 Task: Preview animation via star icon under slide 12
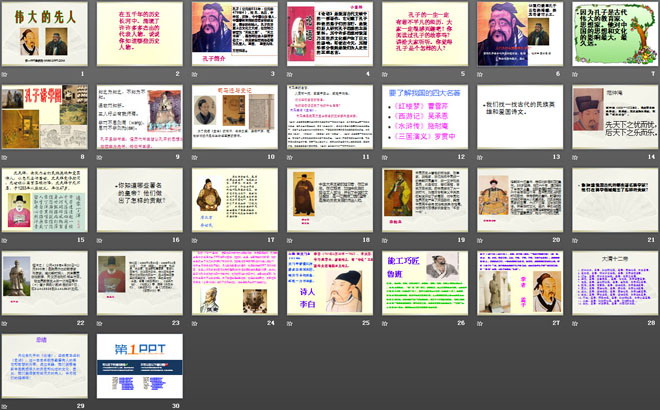(x=385, y=157)
